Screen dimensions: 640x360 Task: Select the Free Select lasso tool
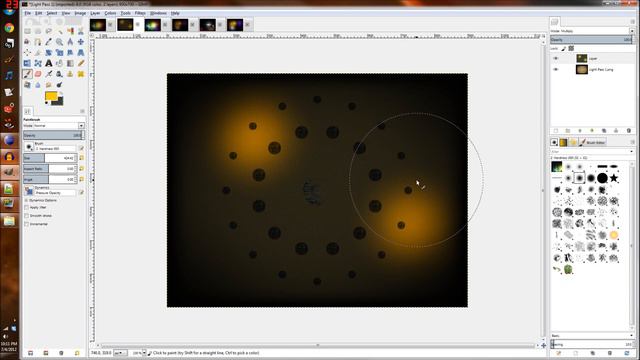[x=49, y=31]
